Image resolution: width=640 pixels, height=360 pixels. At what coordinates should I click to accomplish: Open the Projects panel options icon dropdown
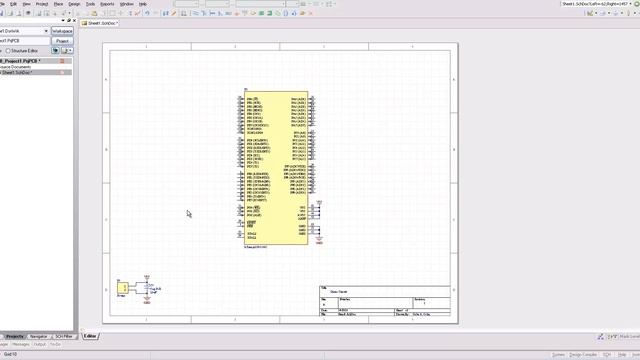[67, 51]
